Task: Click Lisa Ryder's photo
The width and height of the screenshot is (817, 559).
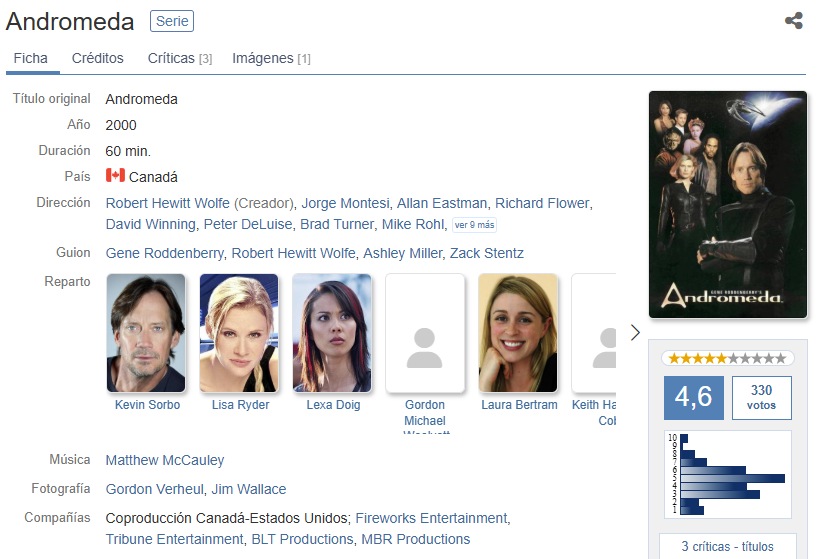Action: (239, 333)
